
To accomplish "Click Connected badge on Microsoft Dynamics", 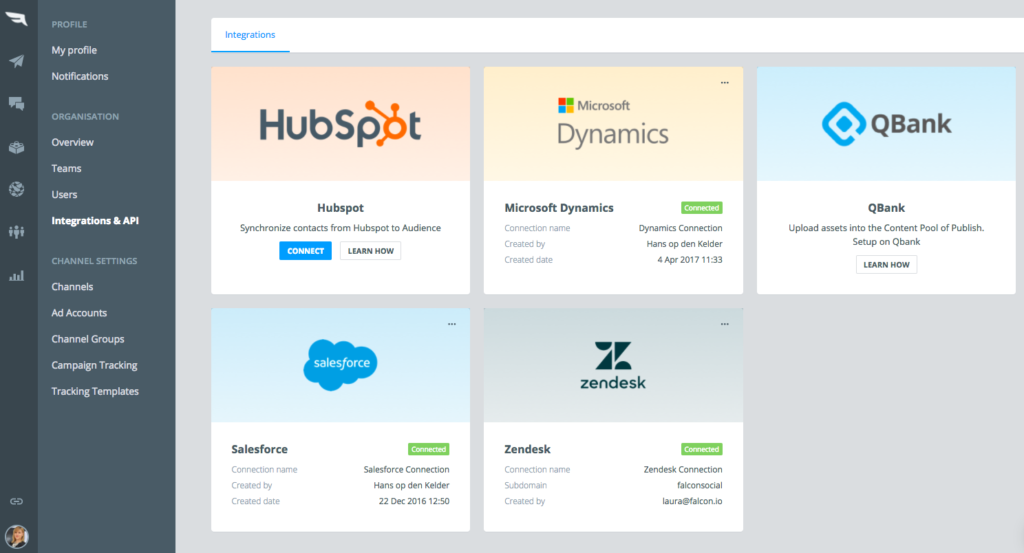I will pos(701,208).
